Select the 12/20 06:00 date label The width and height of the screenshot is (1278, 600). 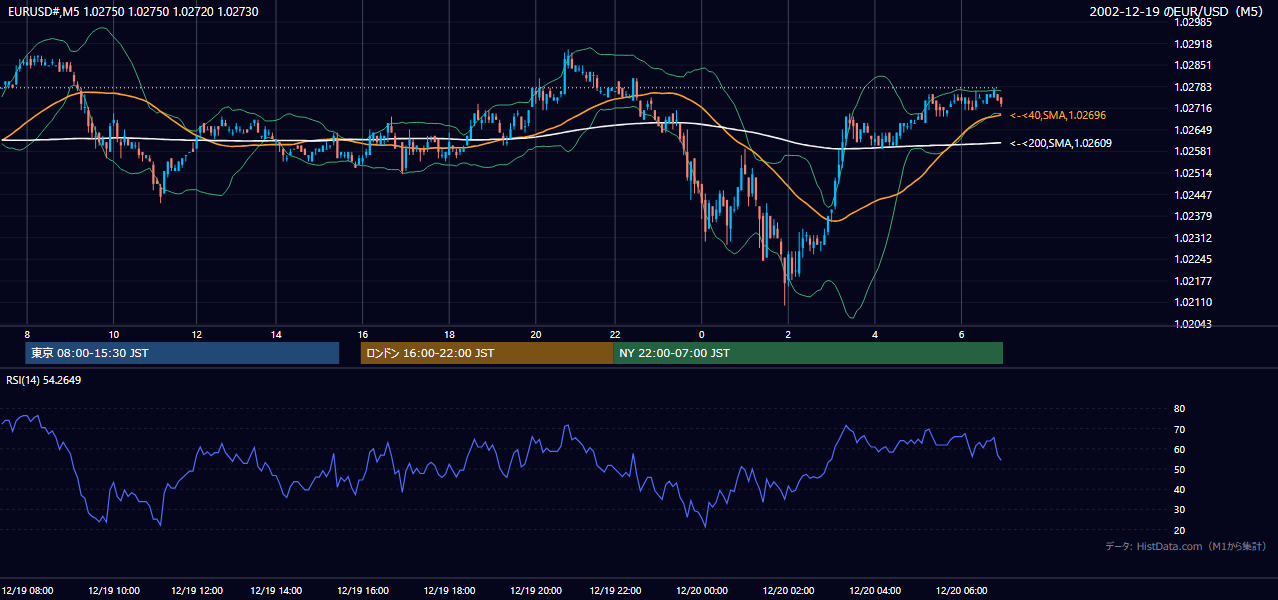(961, 591)
